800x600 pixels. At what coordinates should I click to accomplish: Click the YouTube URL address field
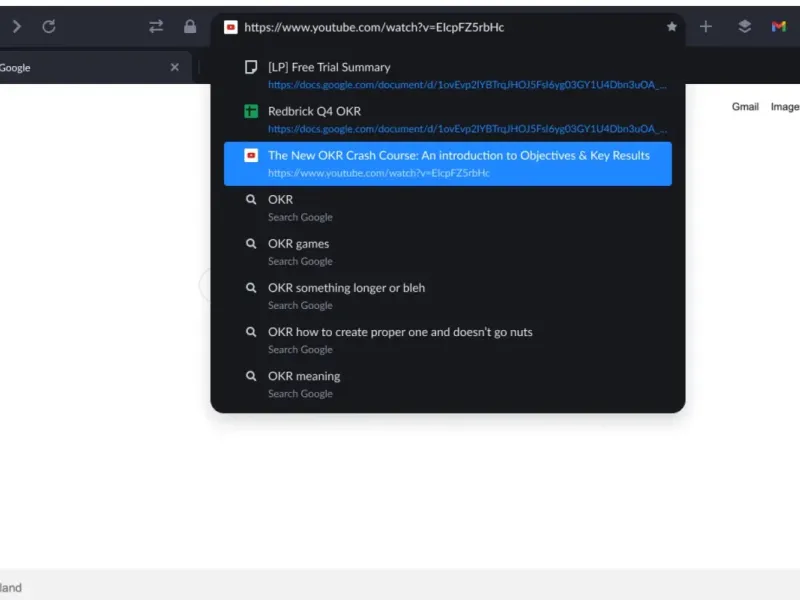pyautogui.click(x=440, y=27)
